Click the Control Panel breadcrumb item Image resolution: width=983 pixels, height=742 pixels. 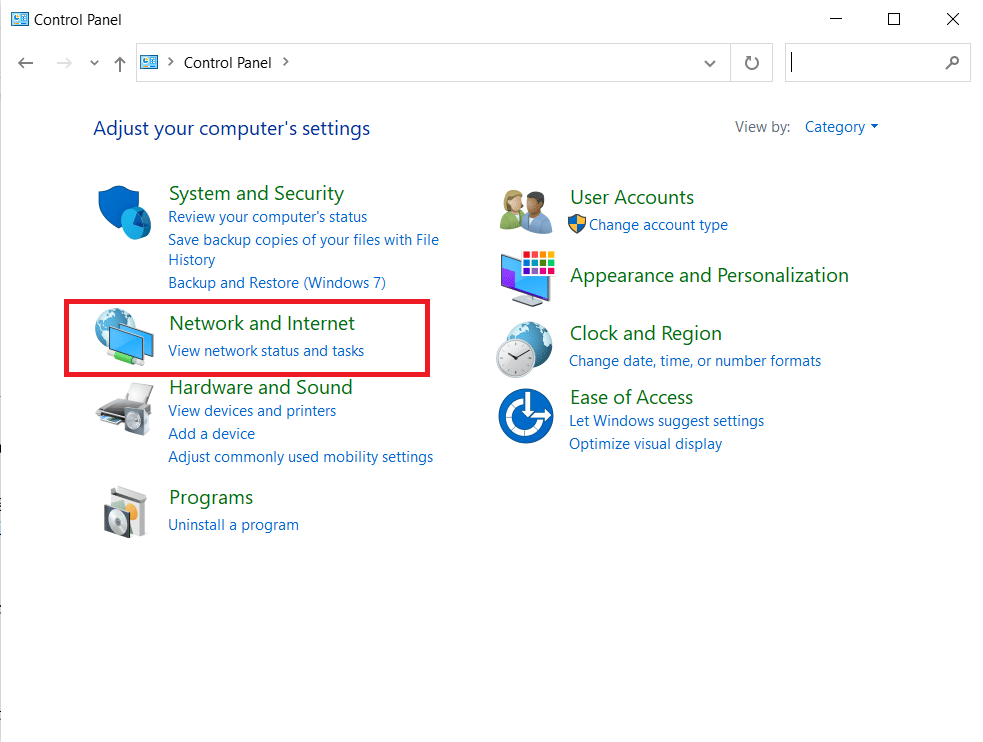tap(227, 62)
